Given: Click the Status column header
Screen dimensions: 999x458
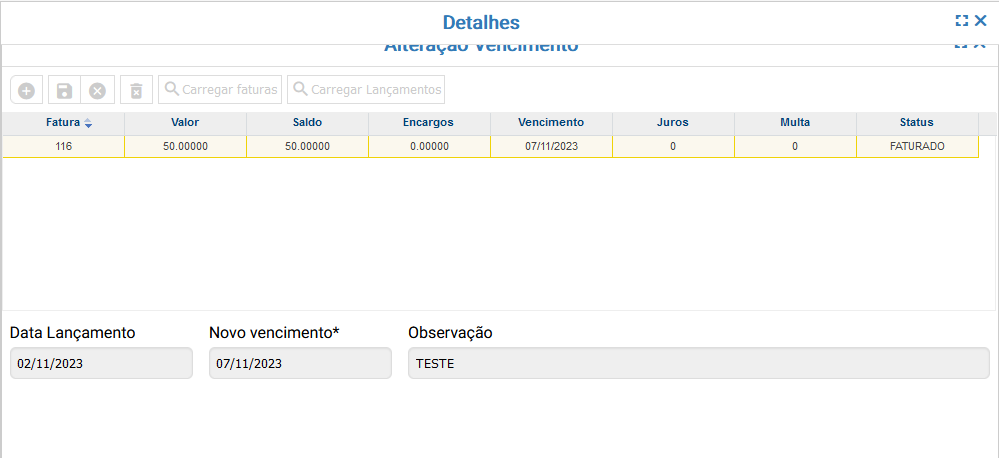Looking at the screenshot, I should click(916, 122).
